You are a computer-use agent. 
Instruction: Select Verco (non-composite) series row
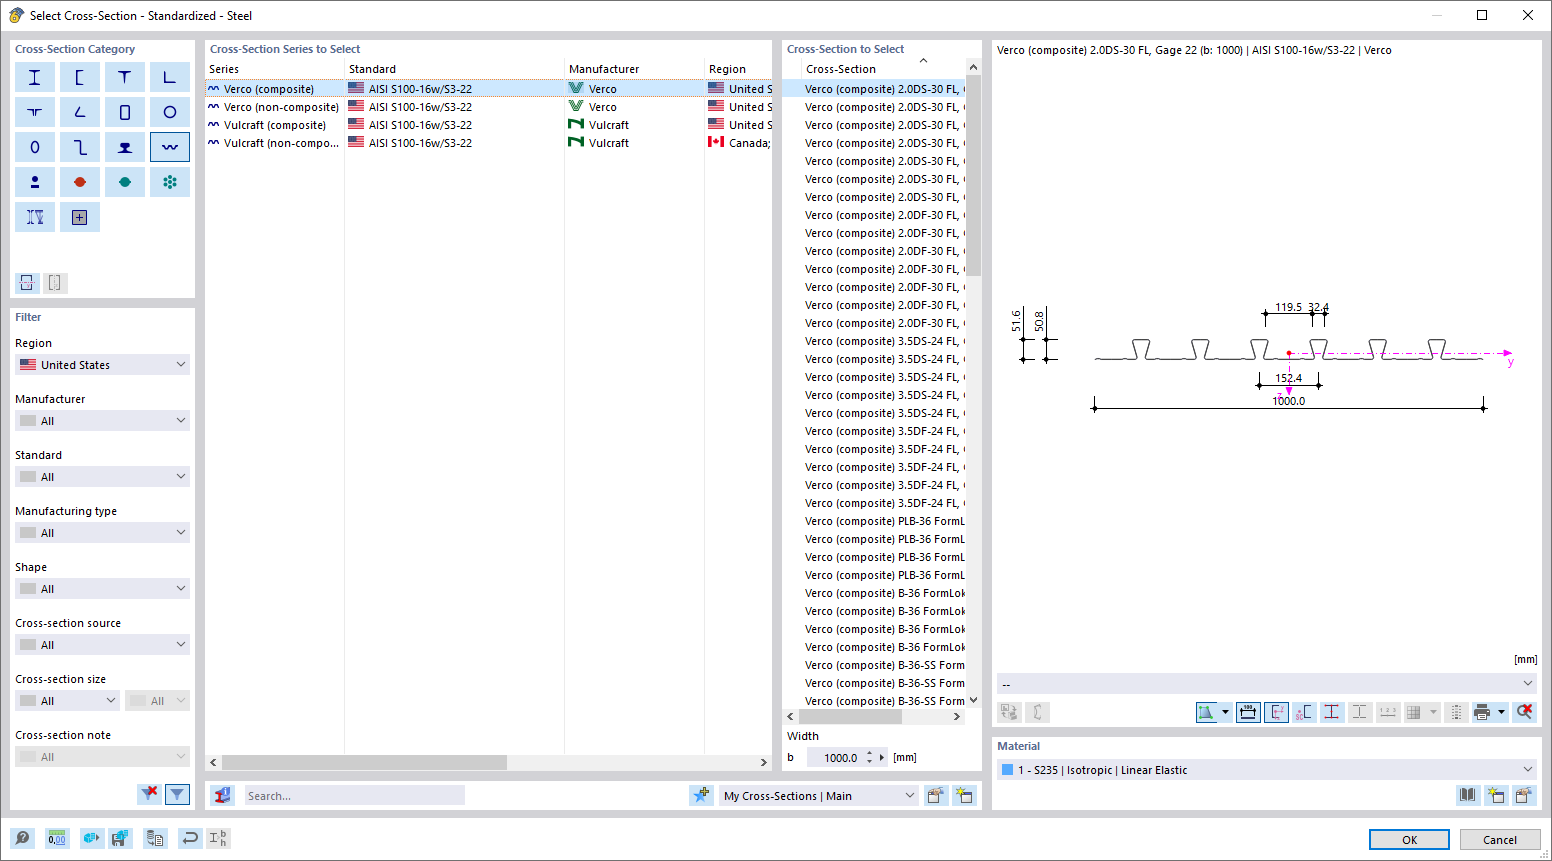(x=488, y=107)
